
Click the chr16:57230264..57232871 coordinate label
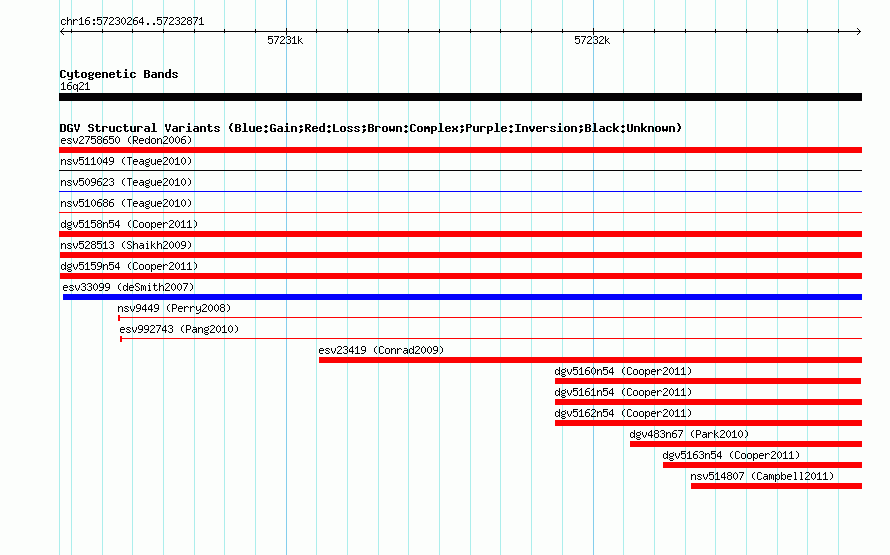click(x=132, y=21)
